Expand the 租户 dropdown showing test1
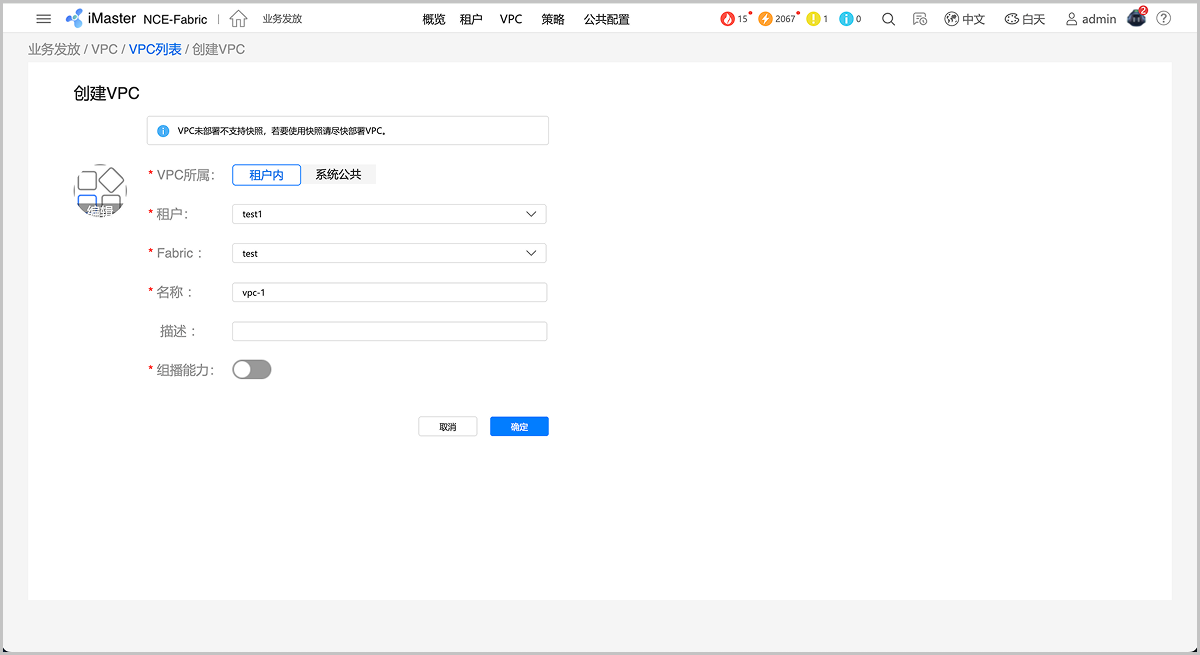1200x655 pixels. (389, 214)
